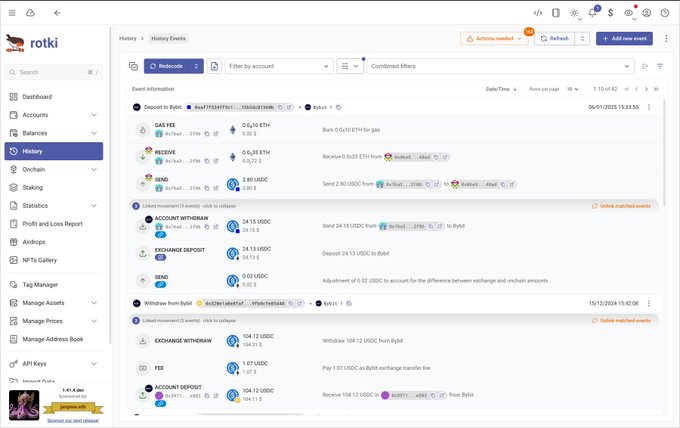Click link badge under ACCOUNT WITHDRAW
This screenshot has width=680, height=428.
pyautogui.click(x=160, y=235)
